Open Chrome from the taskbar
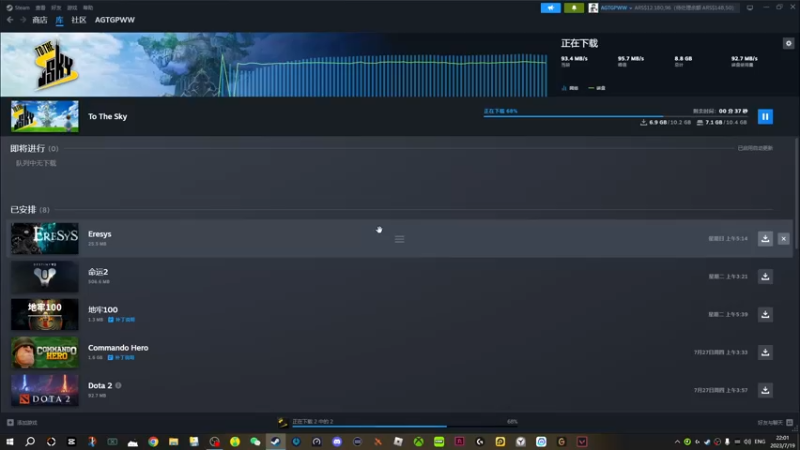The width and height of the screenshot is (800, 450). pyautogui.click(x=153, y=441)
